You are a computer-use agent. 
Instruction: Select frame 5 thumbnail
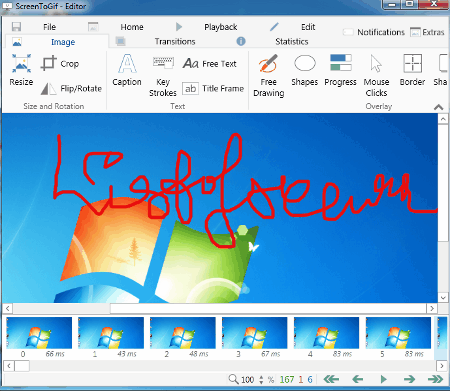(398, 333)
